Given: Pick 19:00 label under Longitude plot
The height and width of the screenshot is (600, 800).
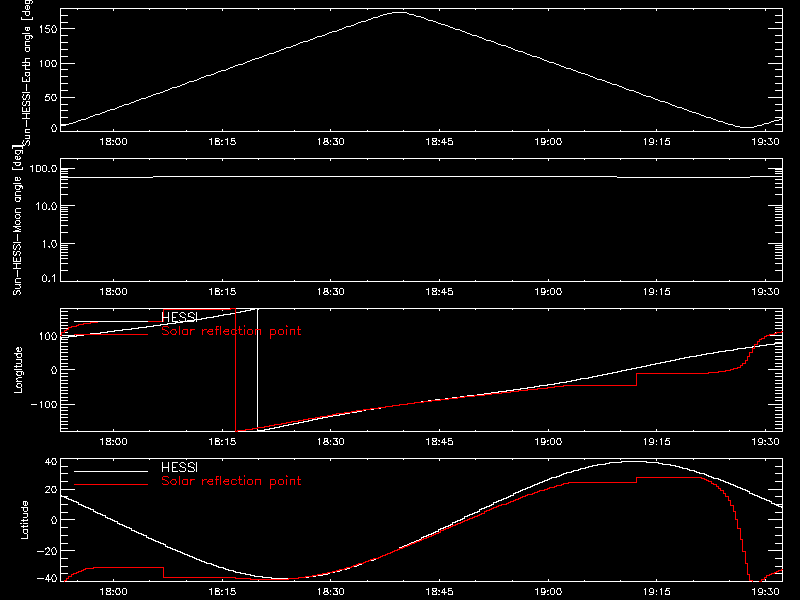Looking at the screenshot, I should [548, 442].
